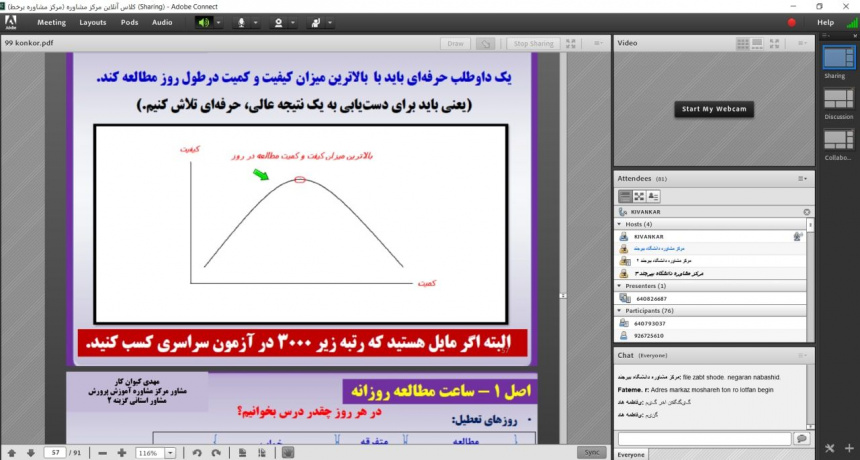Switch to the Discussion layout thumbnail

pos(839,99)
